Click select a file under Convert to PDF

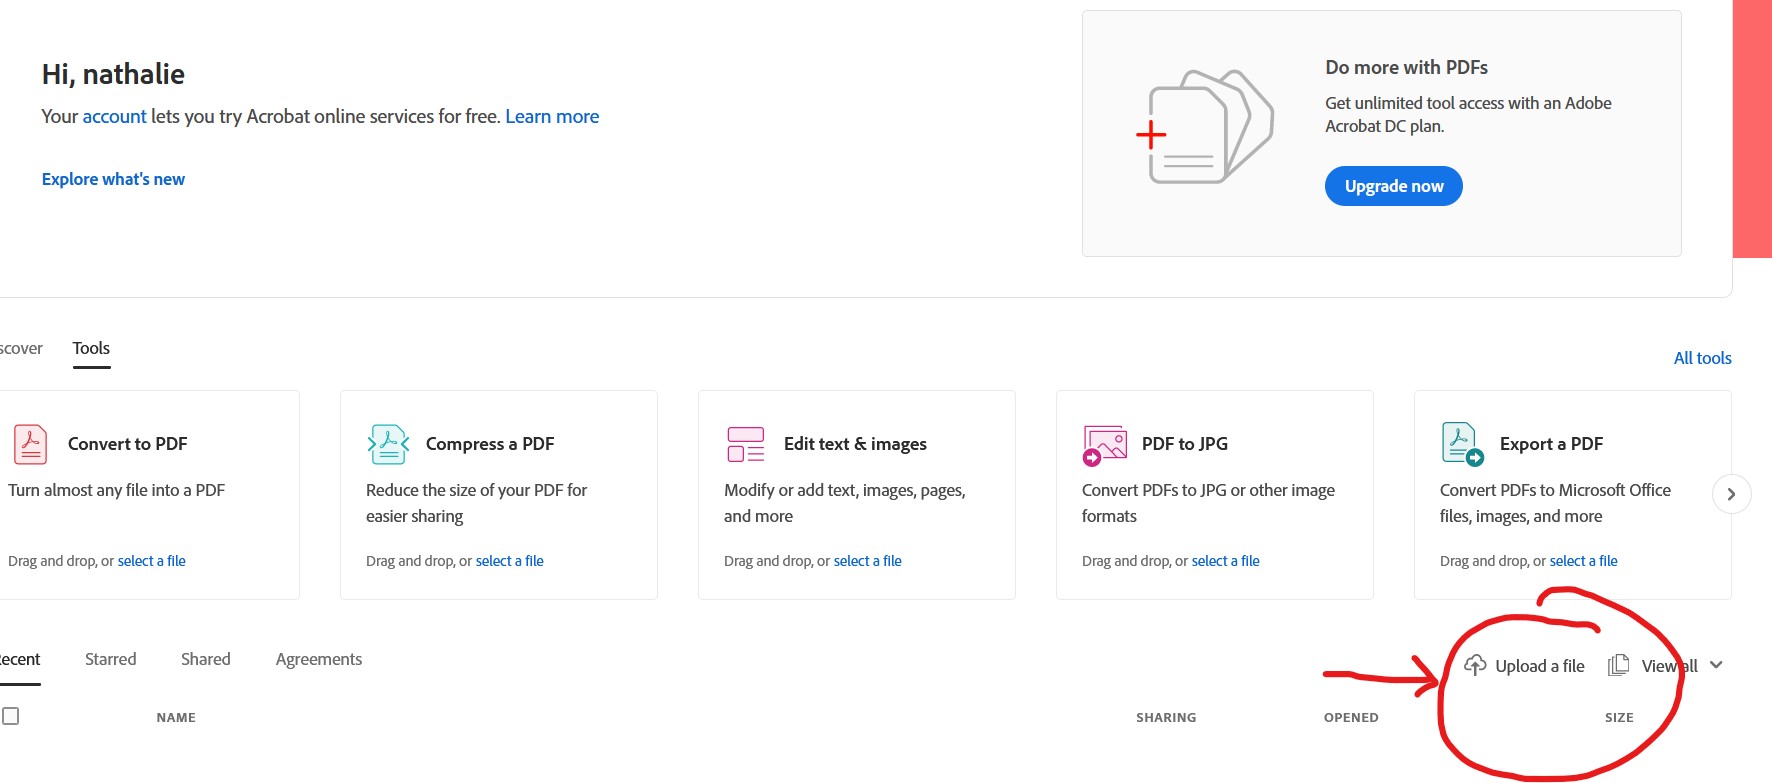152,561
